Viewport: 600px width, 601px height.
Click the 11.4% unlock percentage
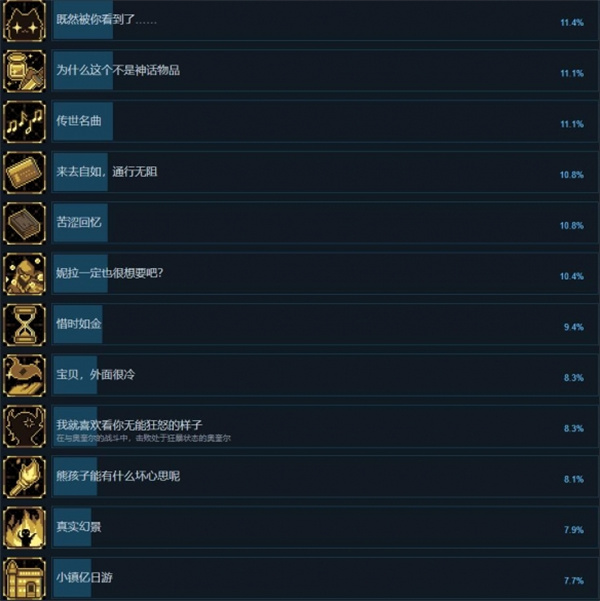pyautogui.click(x=572, y=23)
